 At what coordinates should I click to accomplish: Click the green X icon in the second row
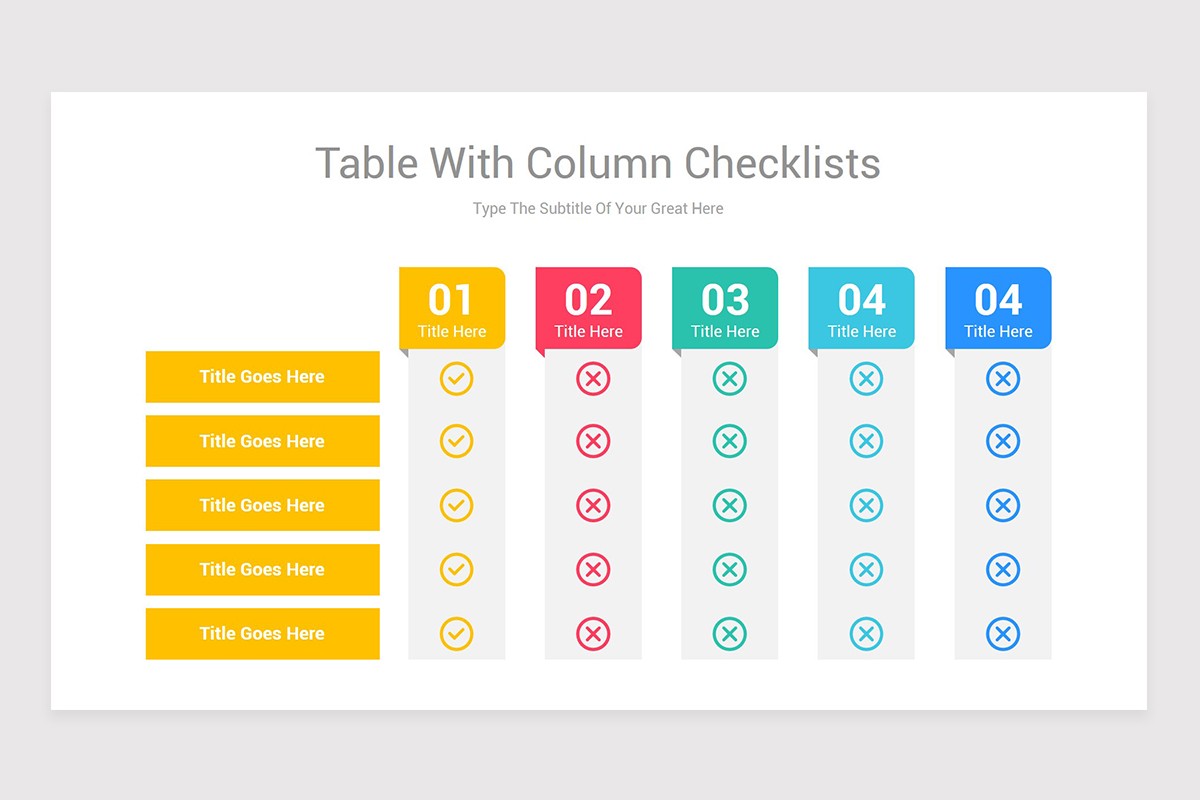click(730, 442)
